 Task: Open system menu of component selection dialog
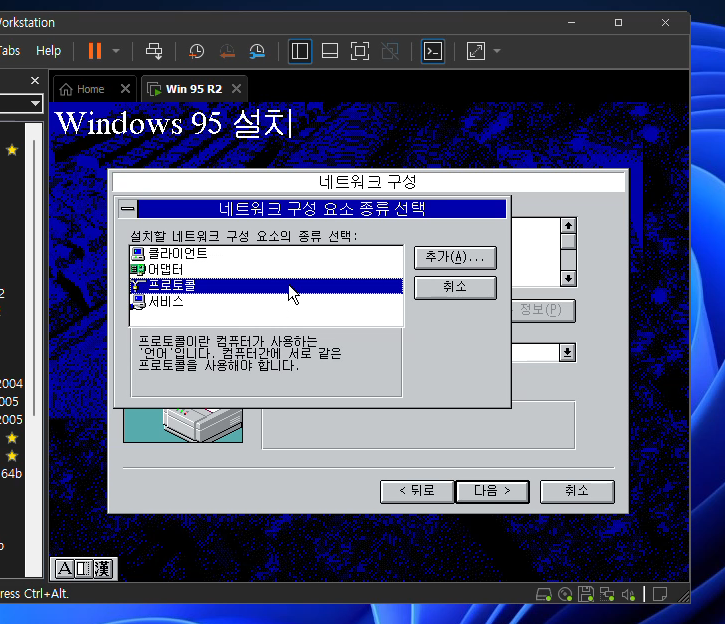point(128,208)
